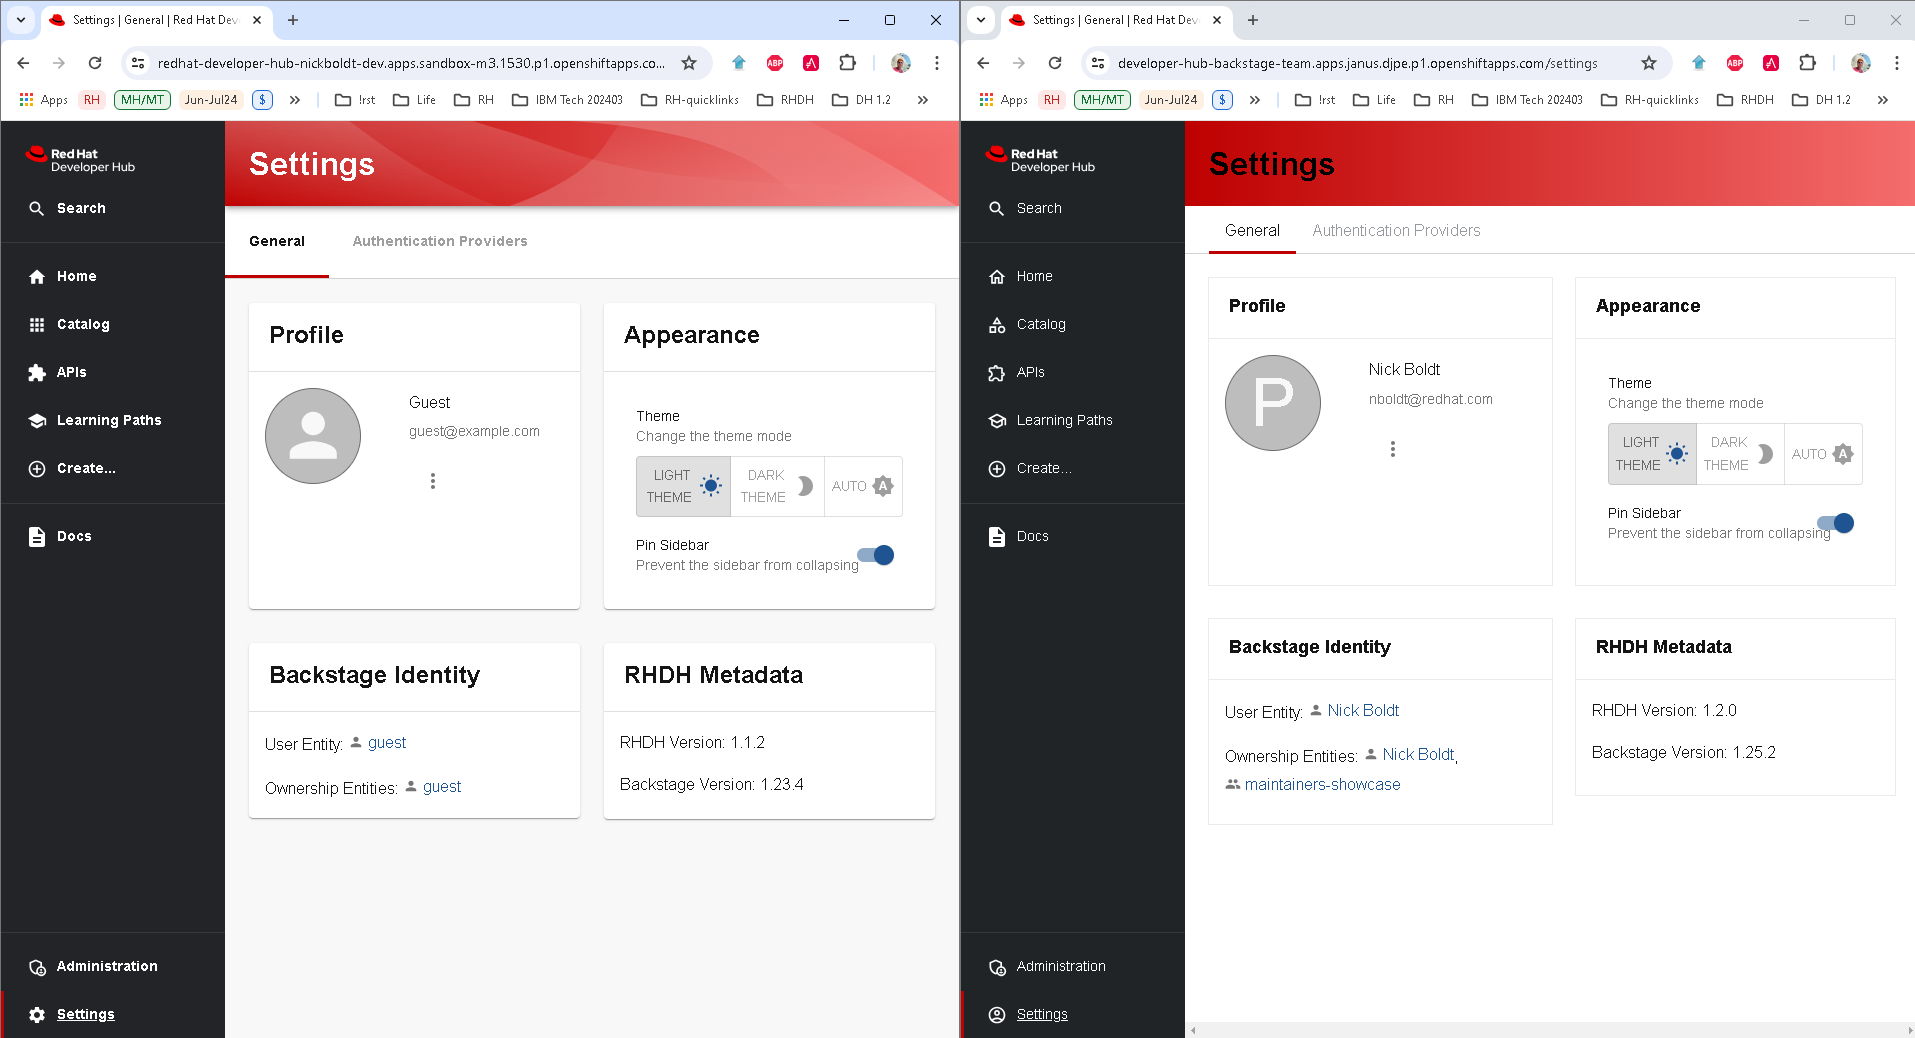Open a new tab in the left window

pyautogui.click(x=293, y=20)
